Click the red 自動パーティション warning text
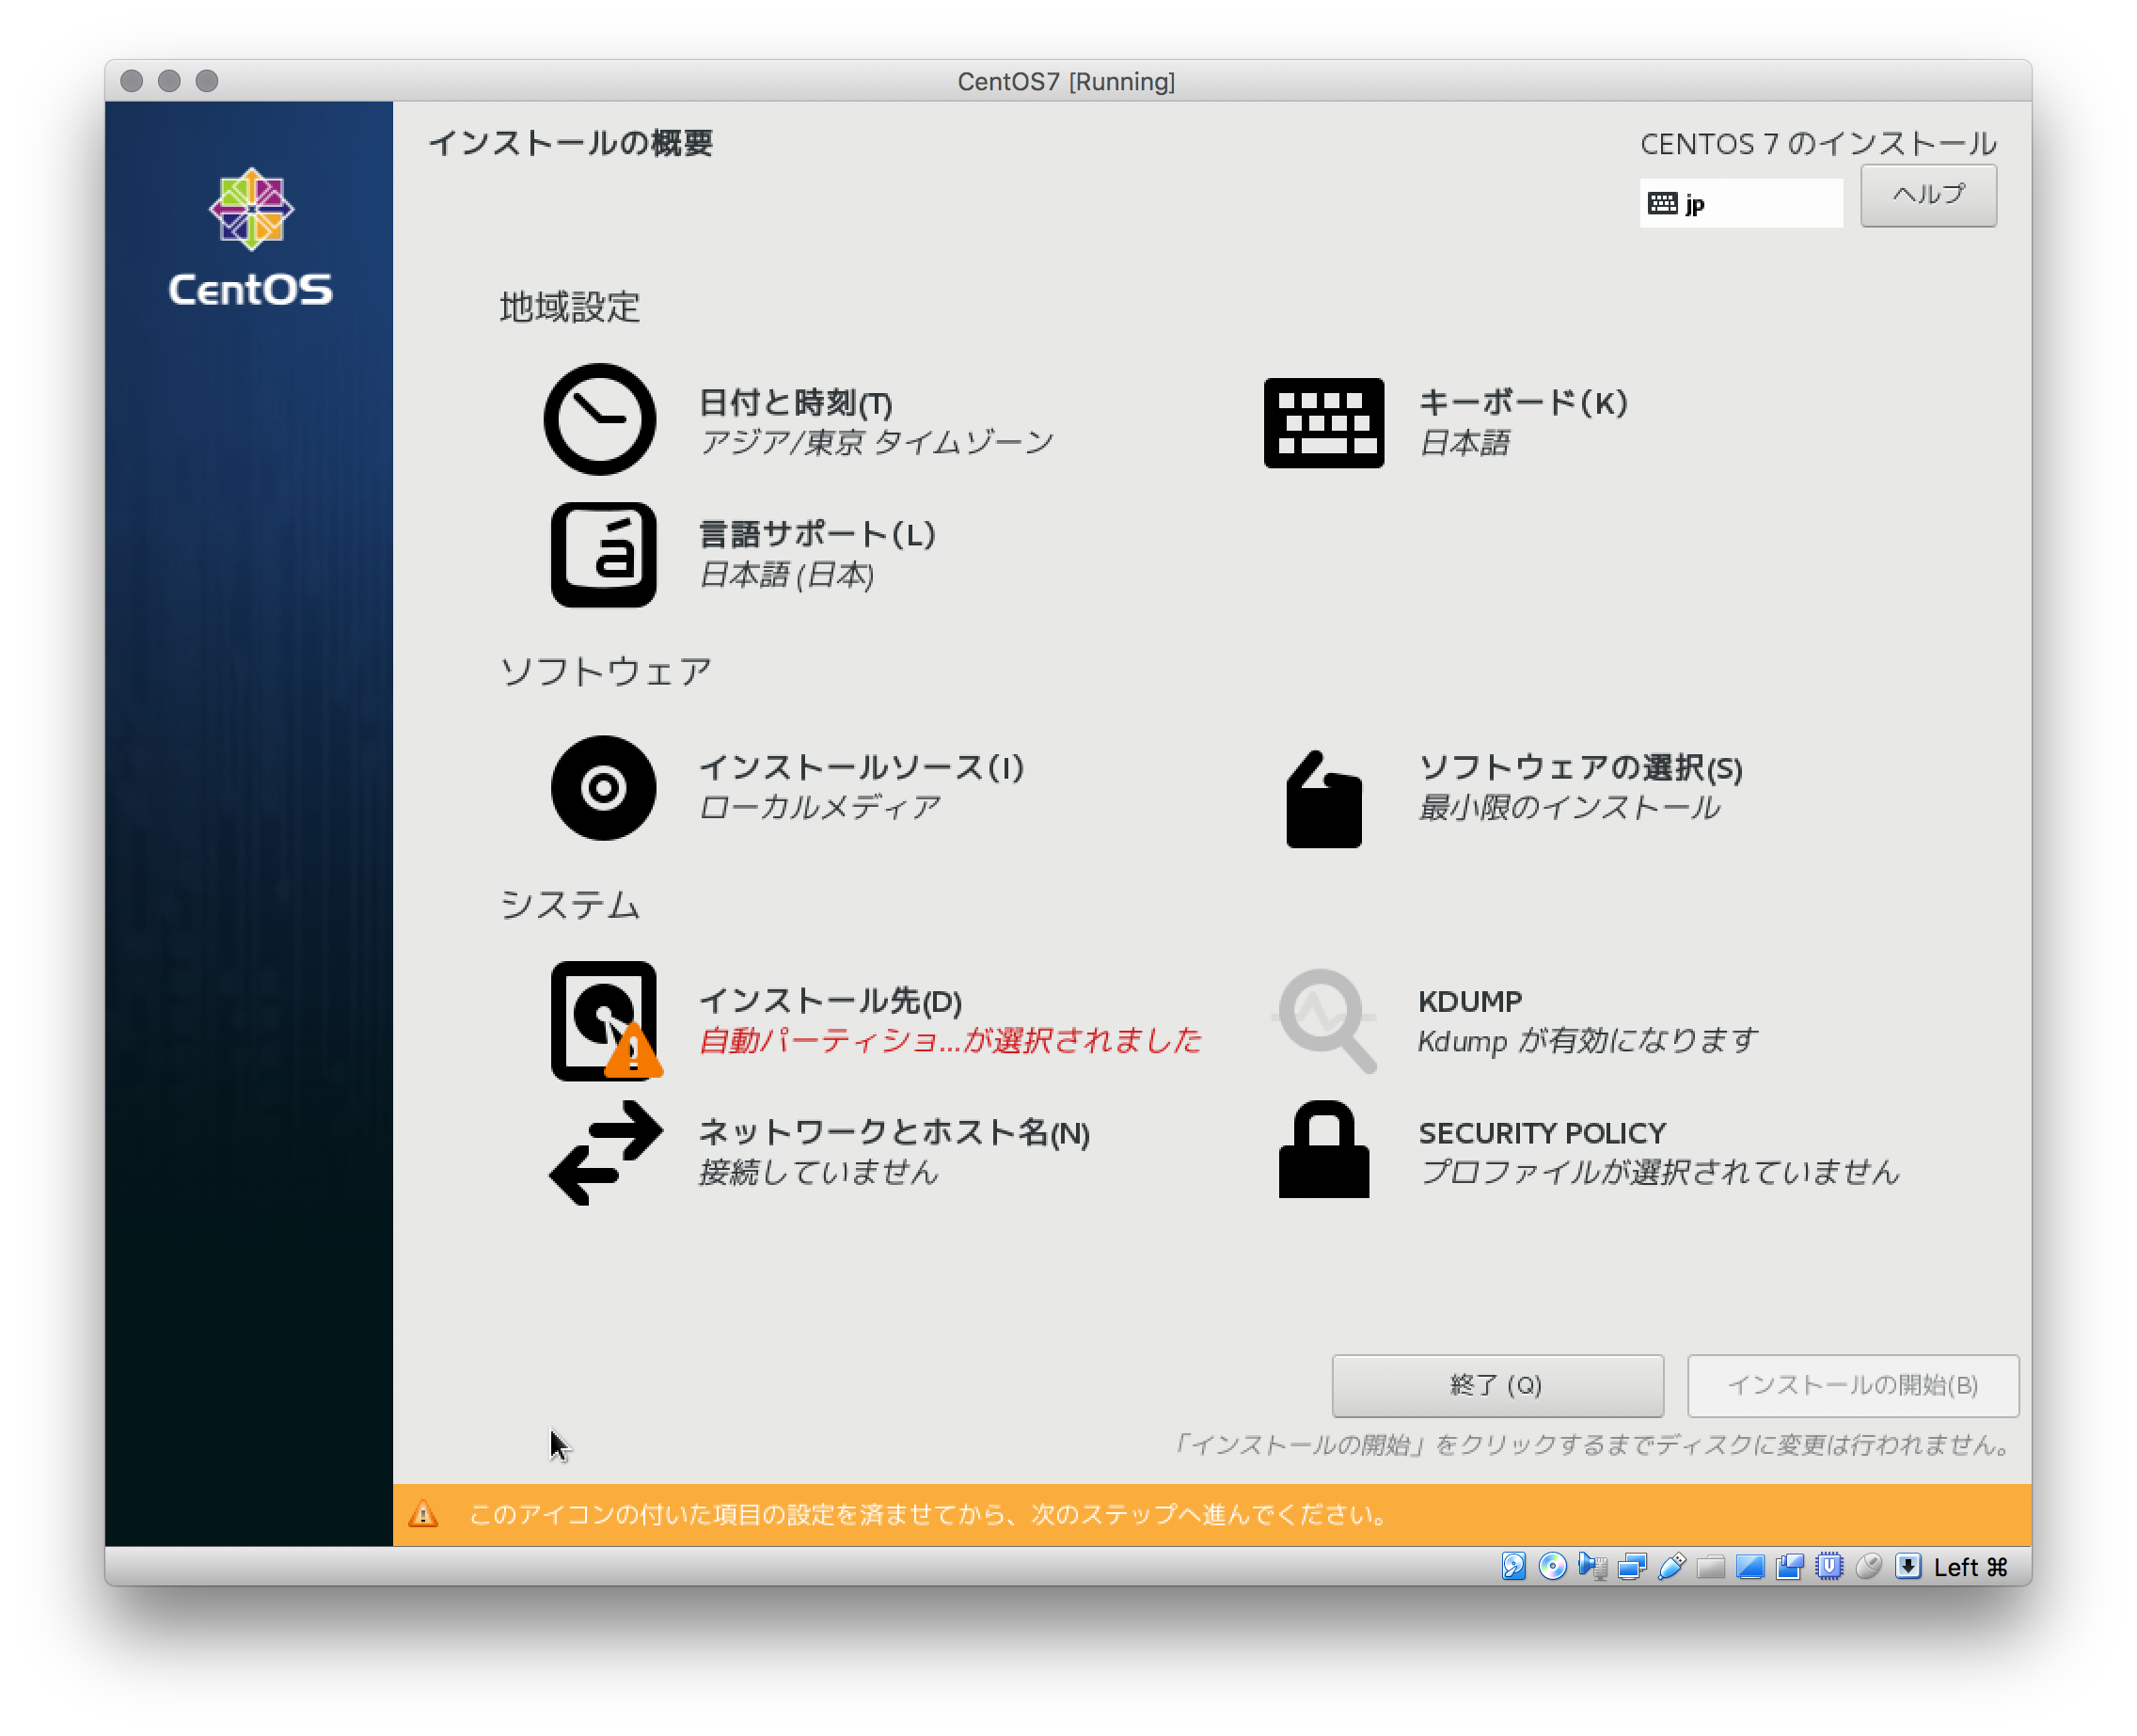This screenshot has height=1736, width=2137. [x=949, y=1041]
